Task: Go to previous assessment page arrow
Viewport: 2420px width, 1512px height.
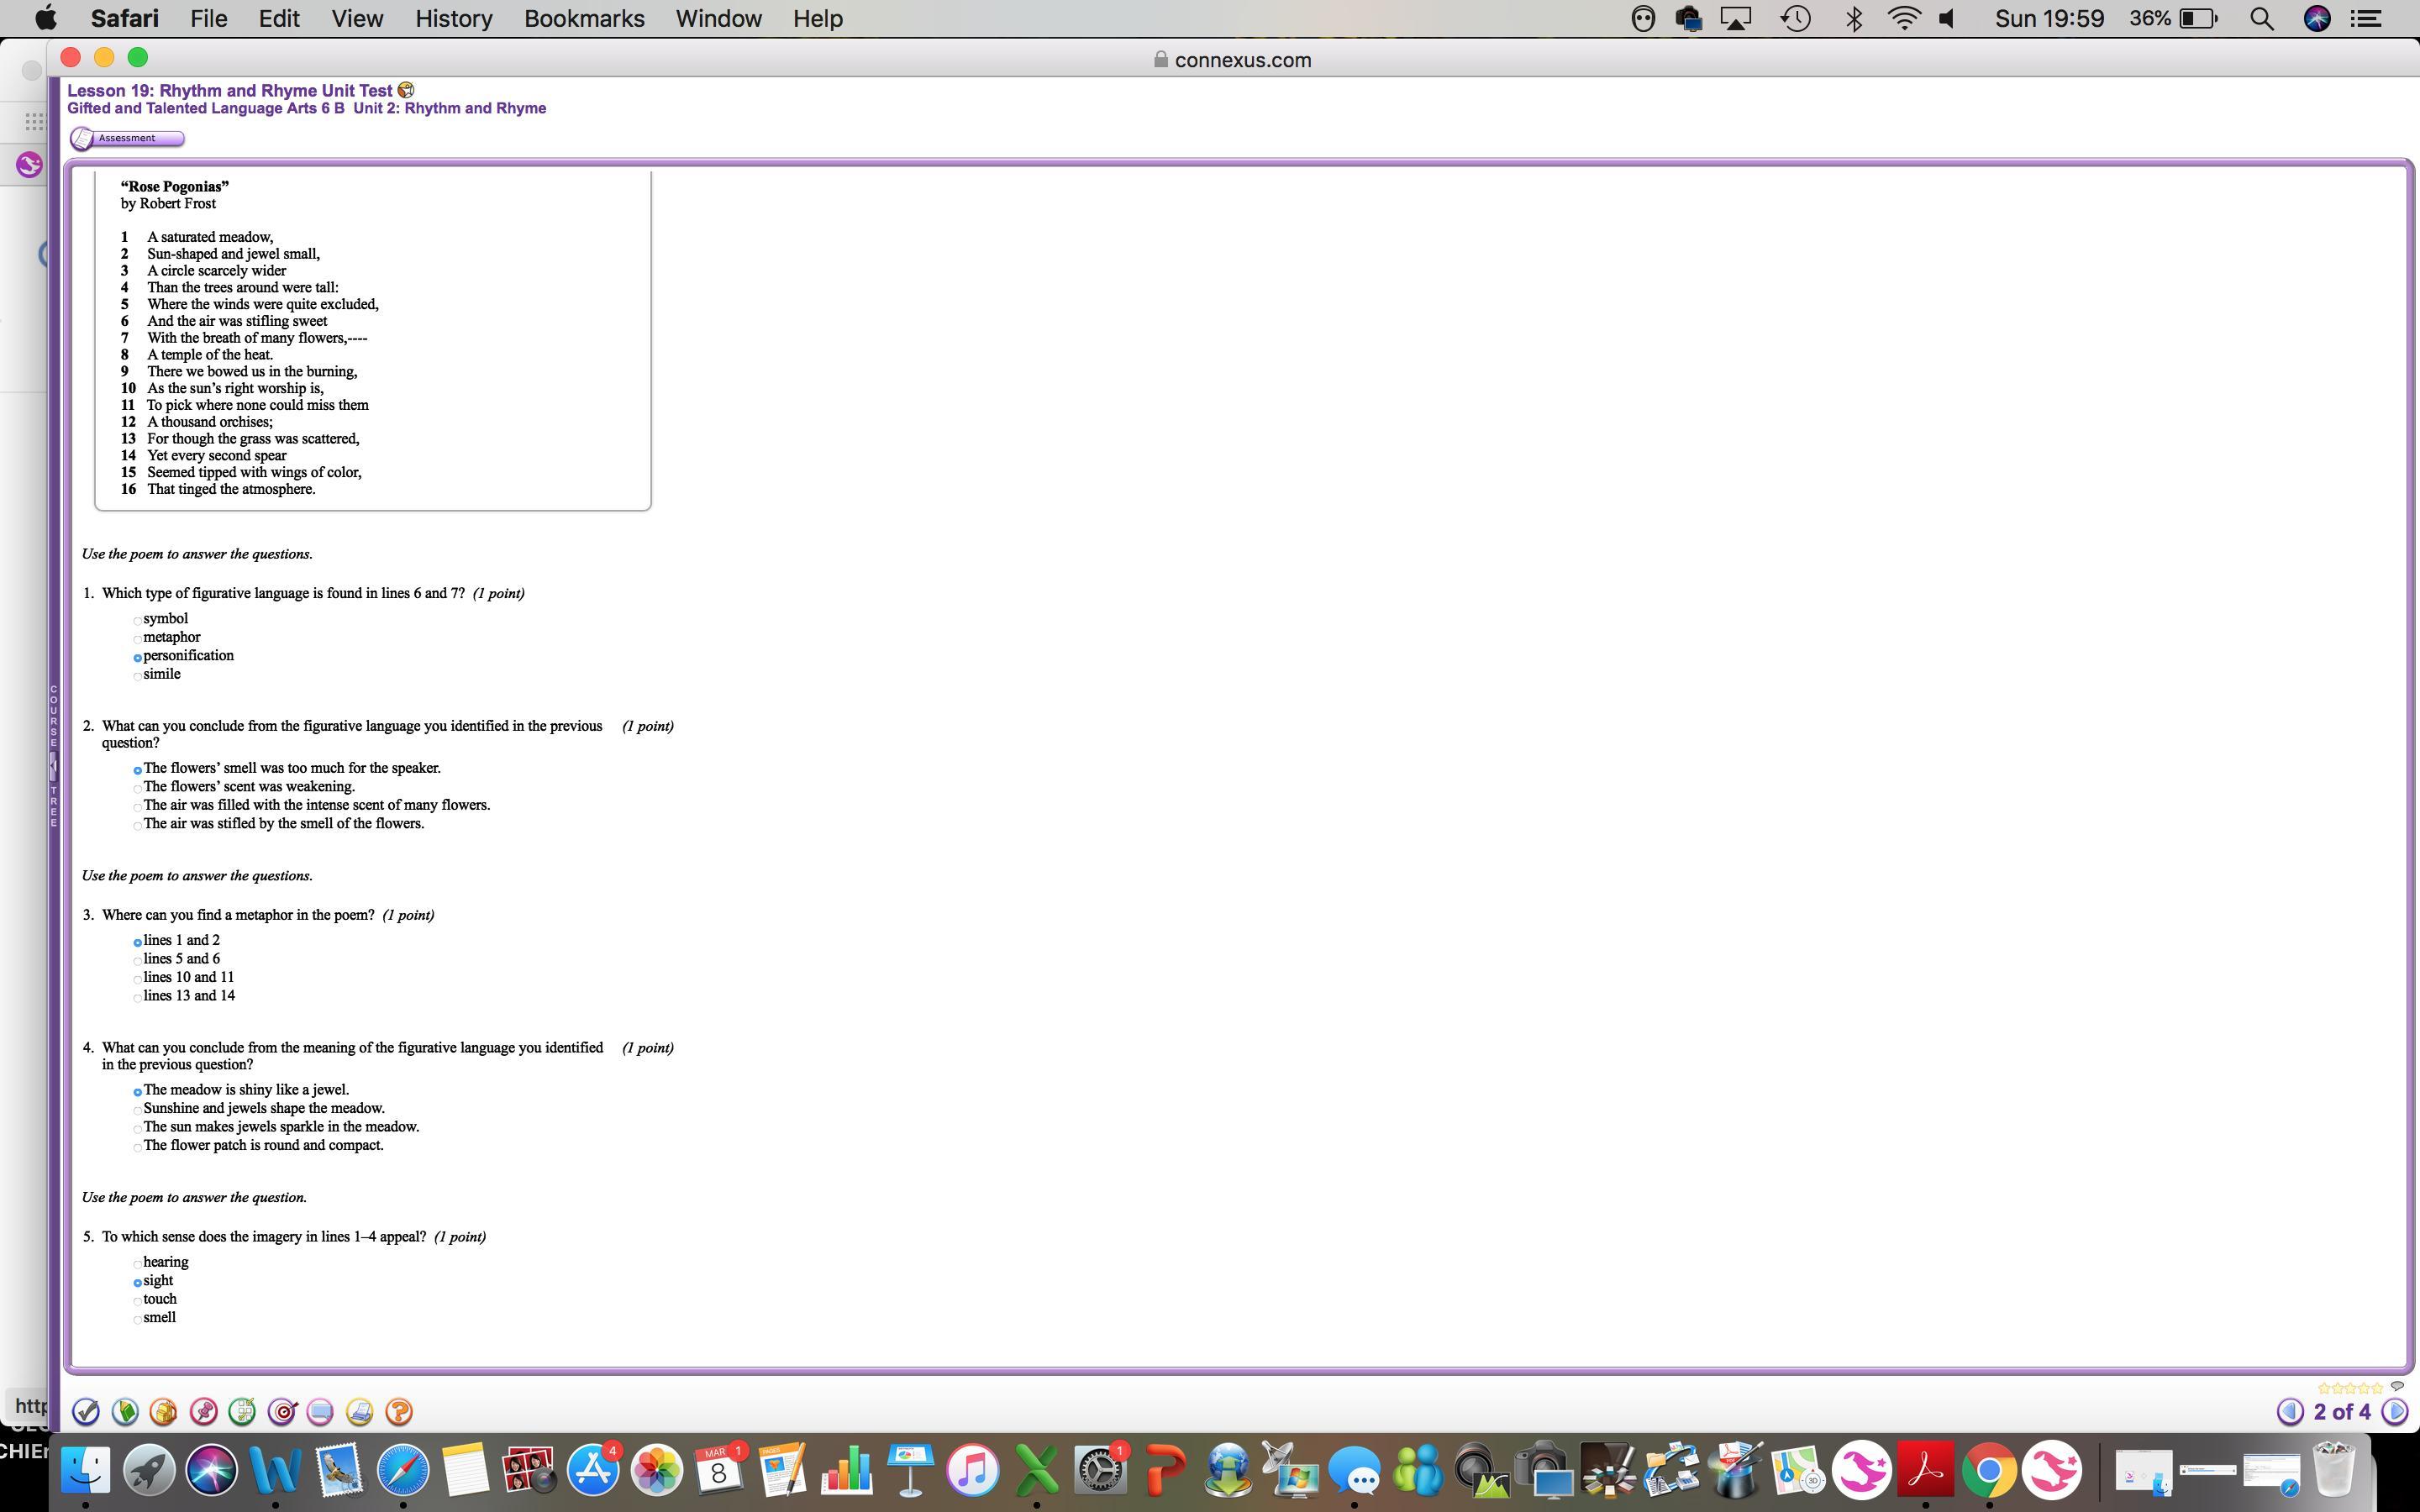Action: point(2290,1411)
